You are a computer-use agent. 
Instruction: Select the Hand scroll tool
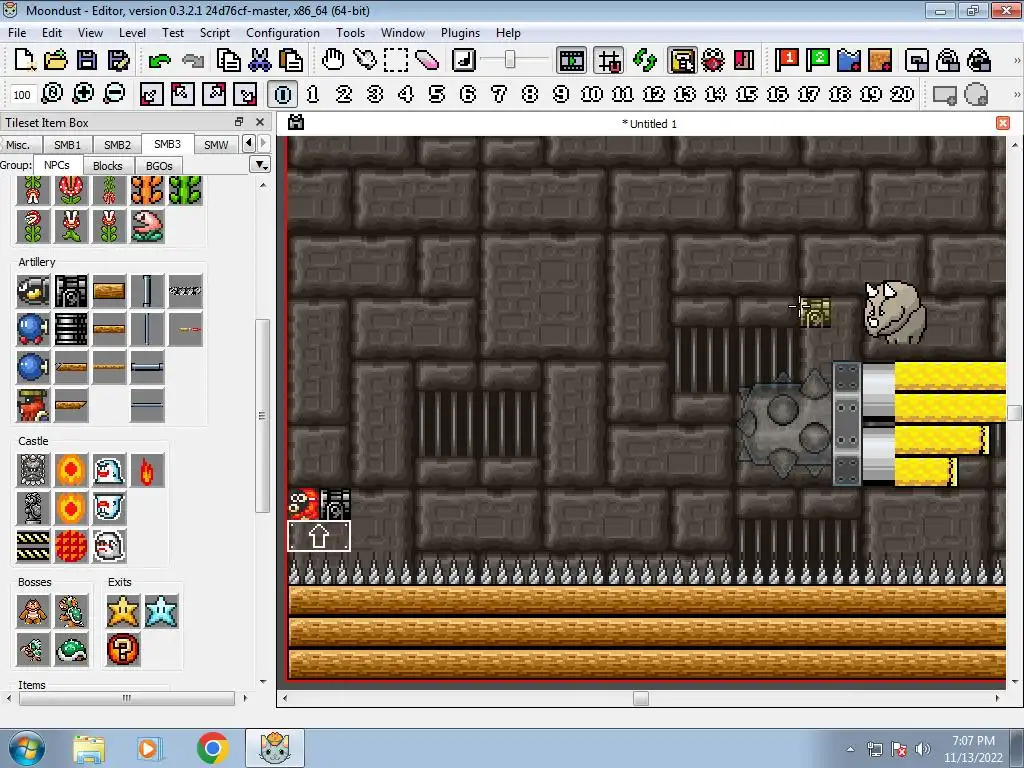333,60
